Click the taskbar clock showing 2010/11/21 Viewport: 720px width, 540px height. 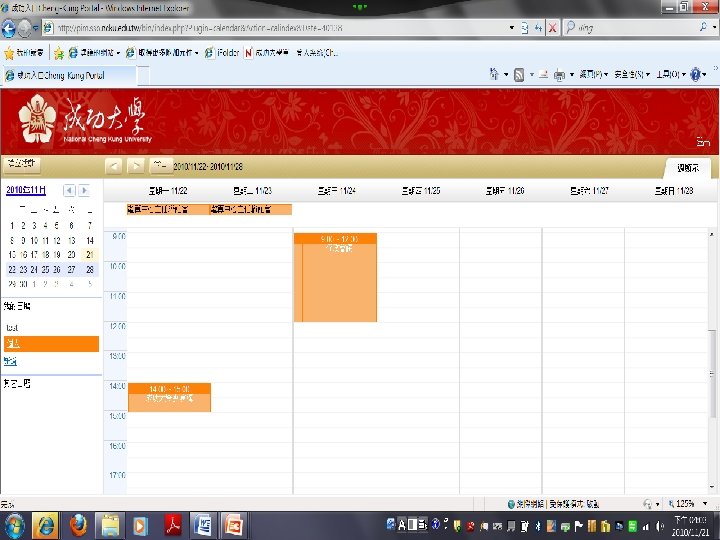point(691,526)
